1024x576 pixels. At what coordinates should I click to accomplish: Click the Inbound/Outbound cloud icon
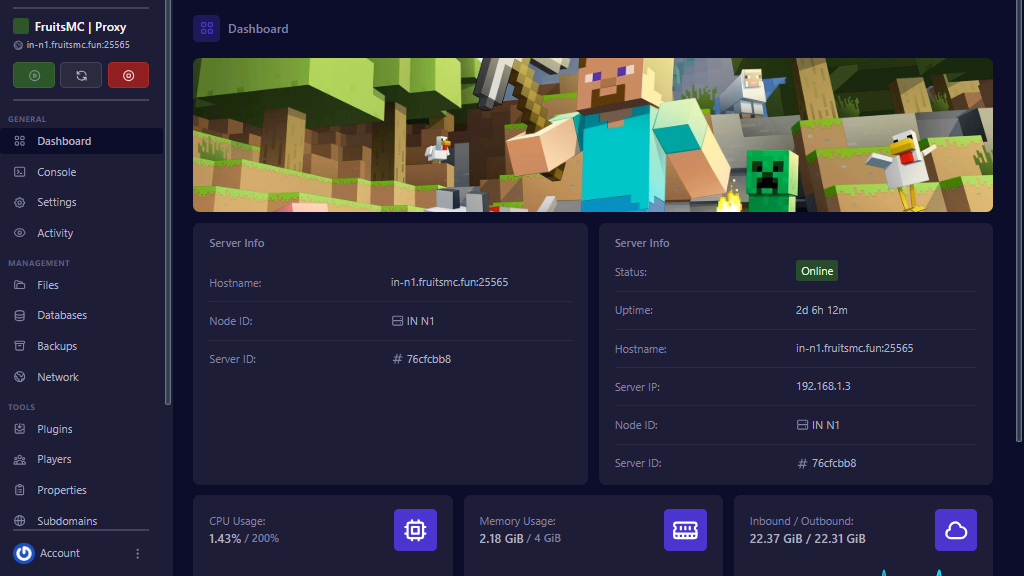tap(956, 530)
